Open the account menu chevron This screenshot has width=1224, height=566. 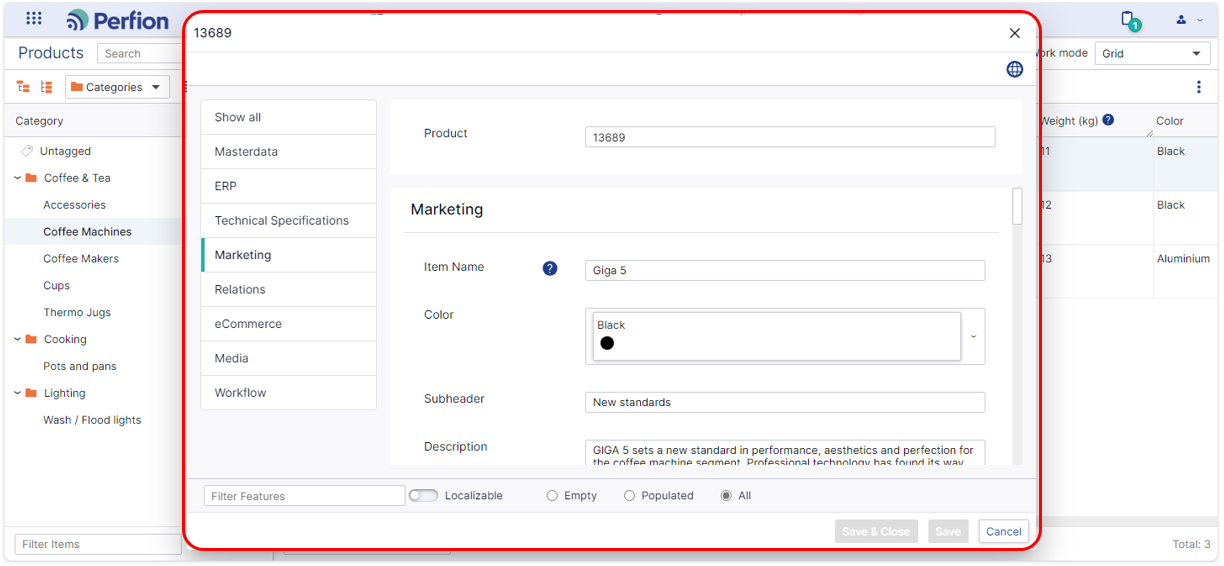pyautogui.click(x=1200, y=20)
